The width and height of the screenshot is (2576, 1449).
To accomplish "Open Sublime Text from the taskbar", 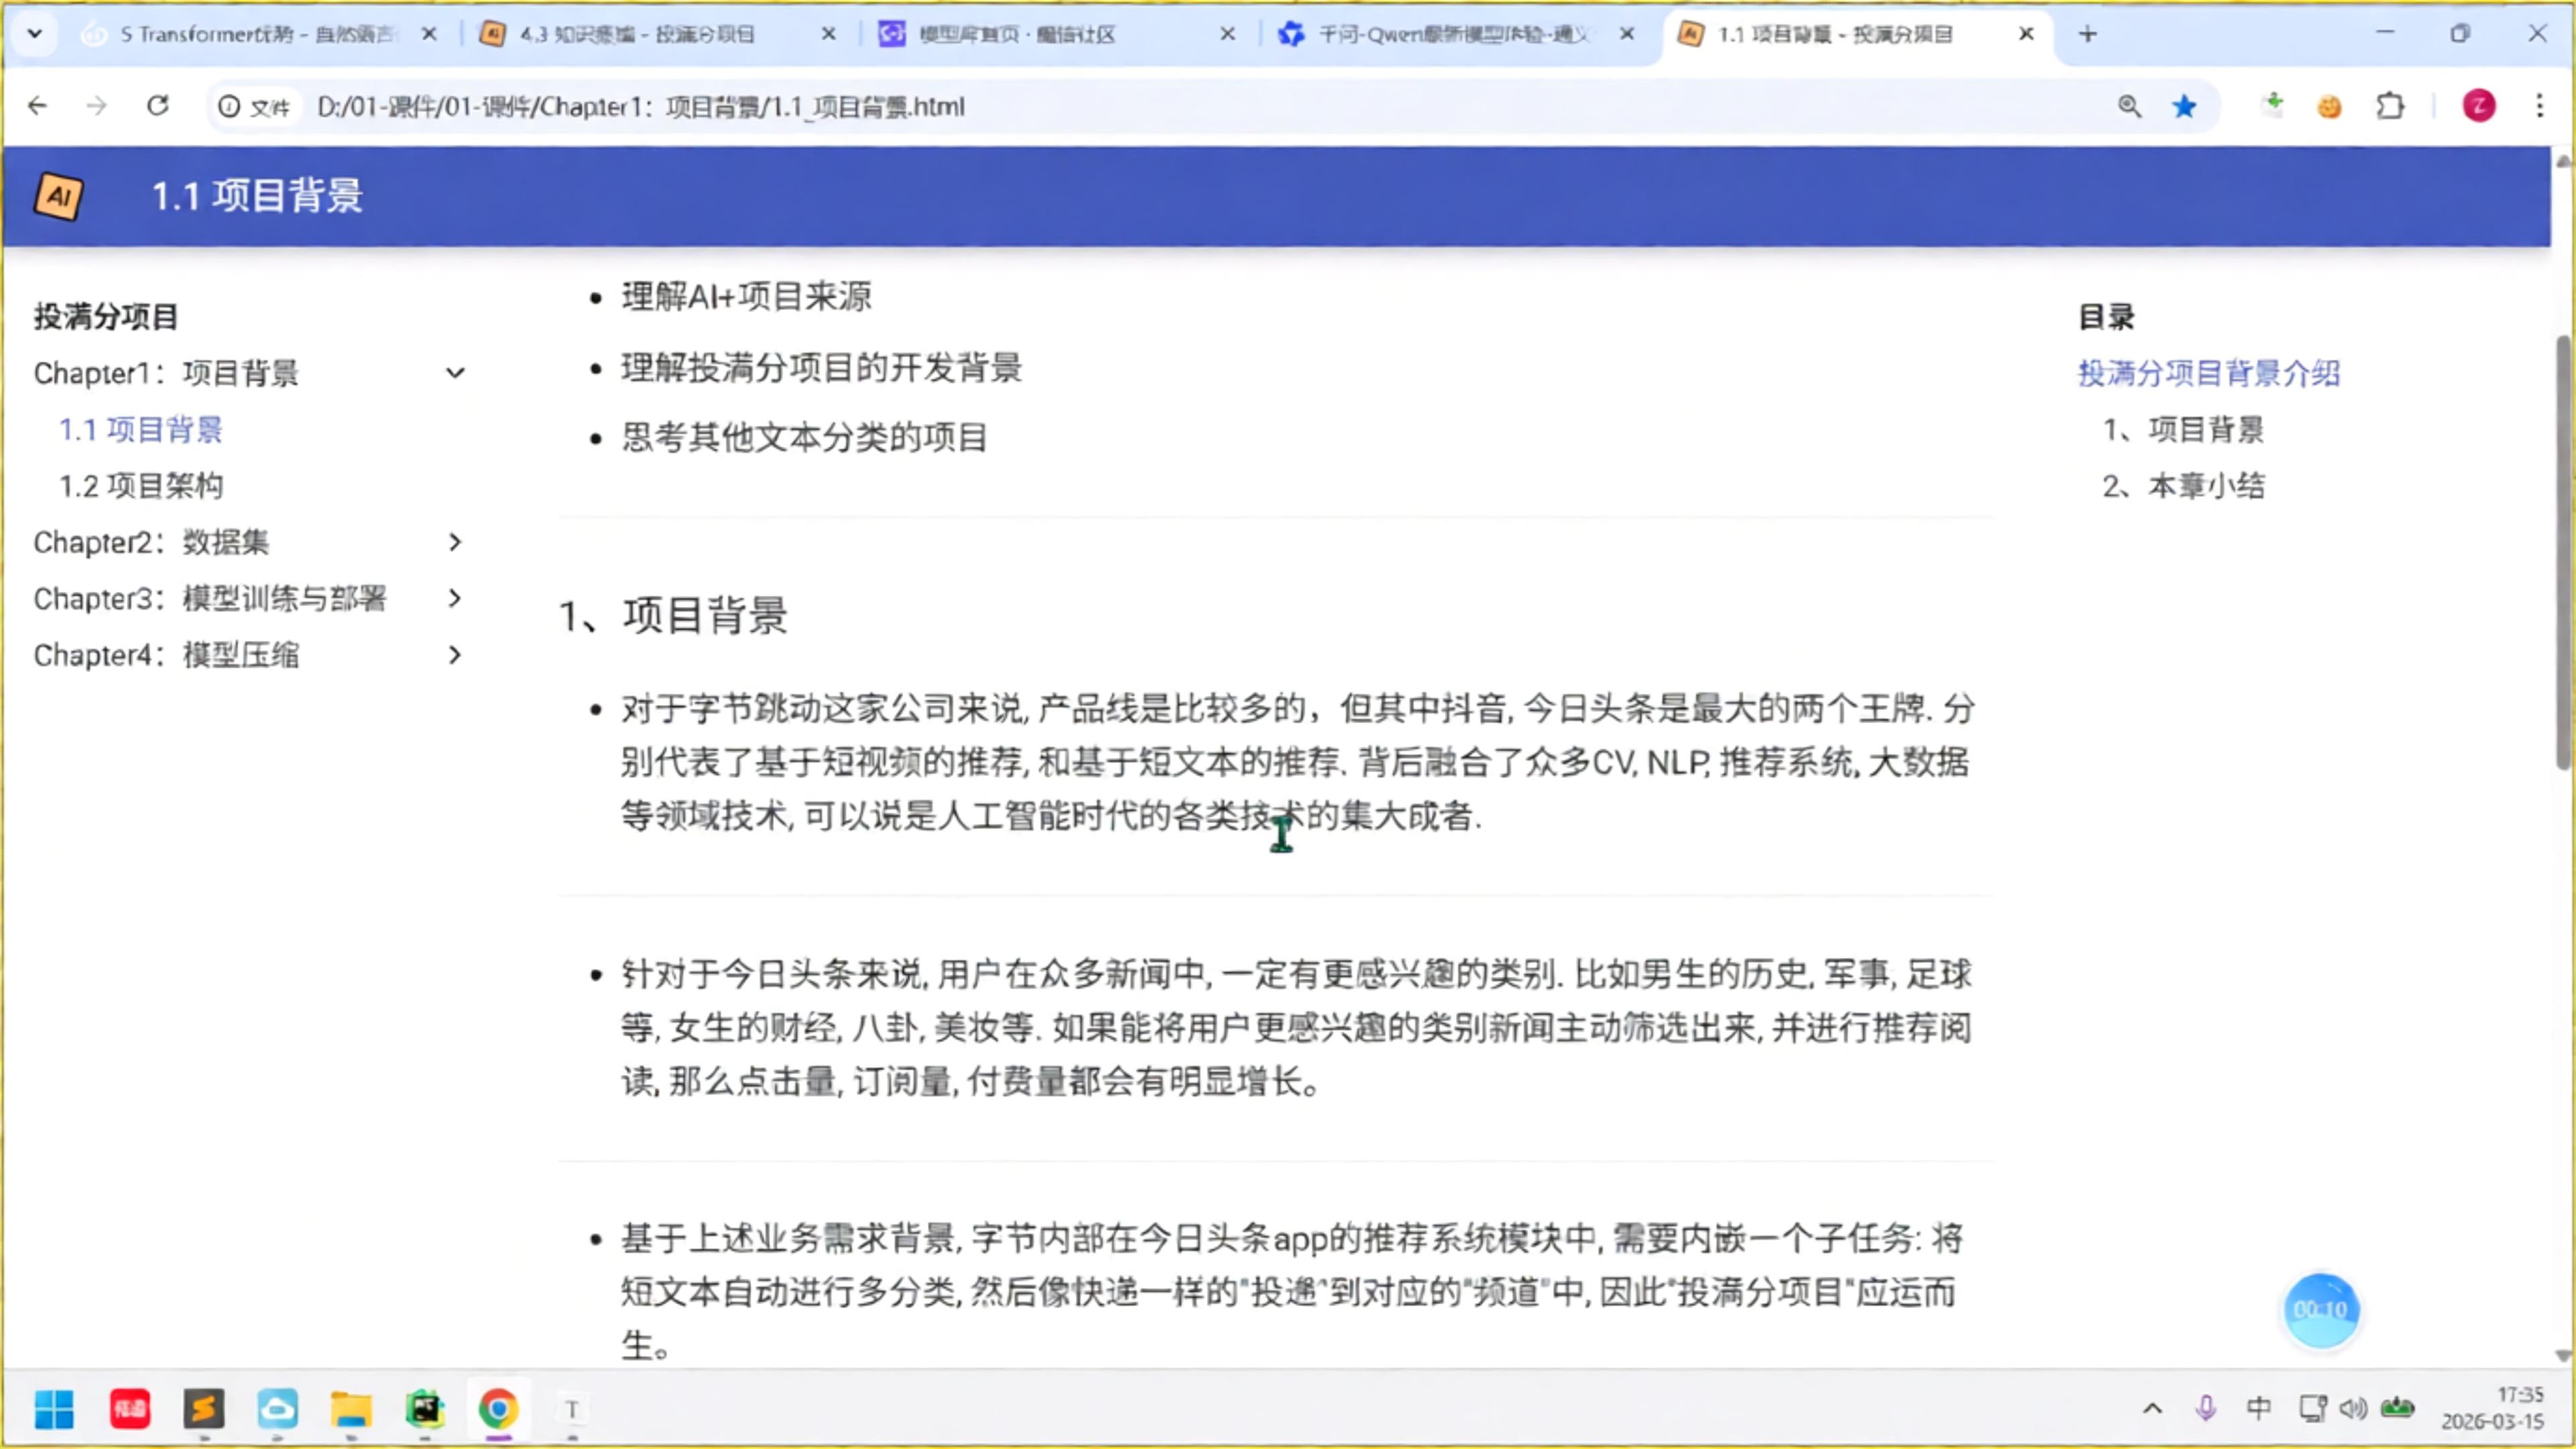I will (204, 1410).
